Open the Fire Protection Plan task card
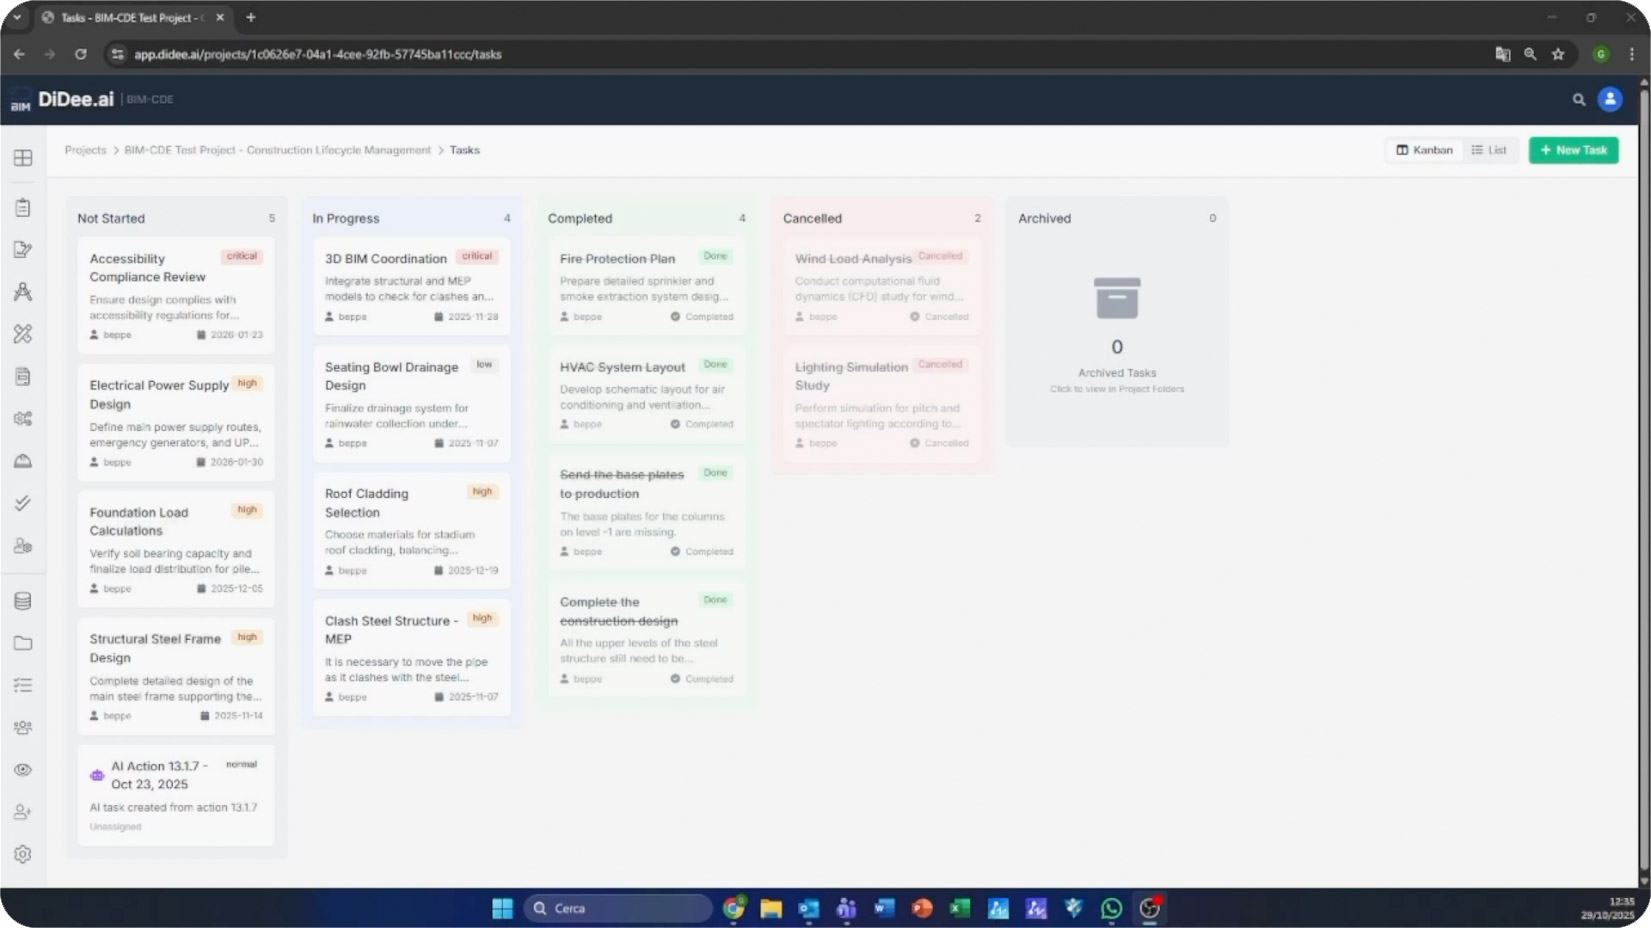 646,287
